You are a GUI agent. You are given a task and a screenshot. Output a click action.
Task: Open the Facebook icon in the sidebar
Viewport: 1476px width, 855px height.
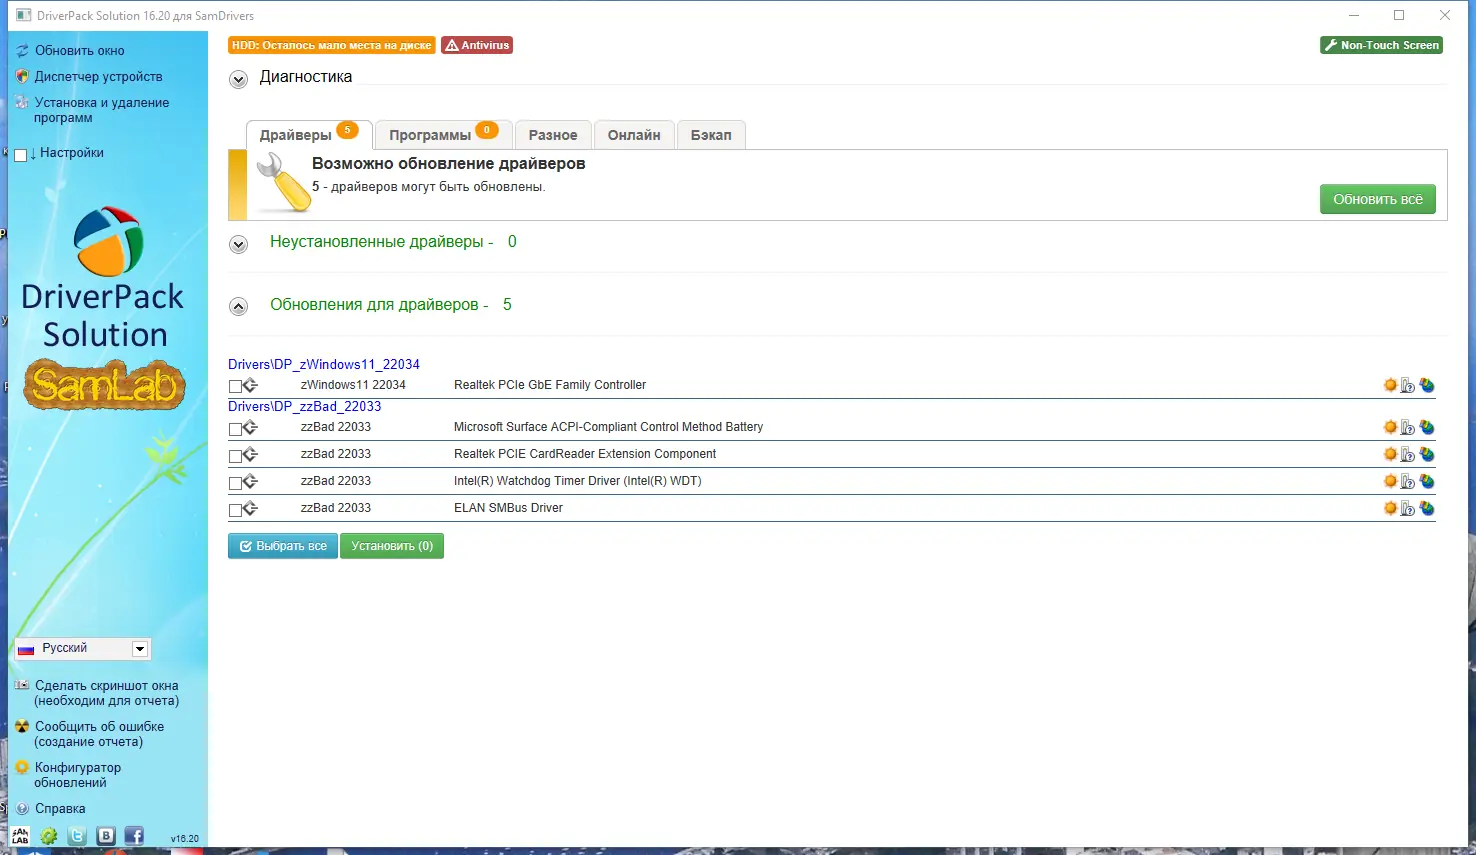134,836
